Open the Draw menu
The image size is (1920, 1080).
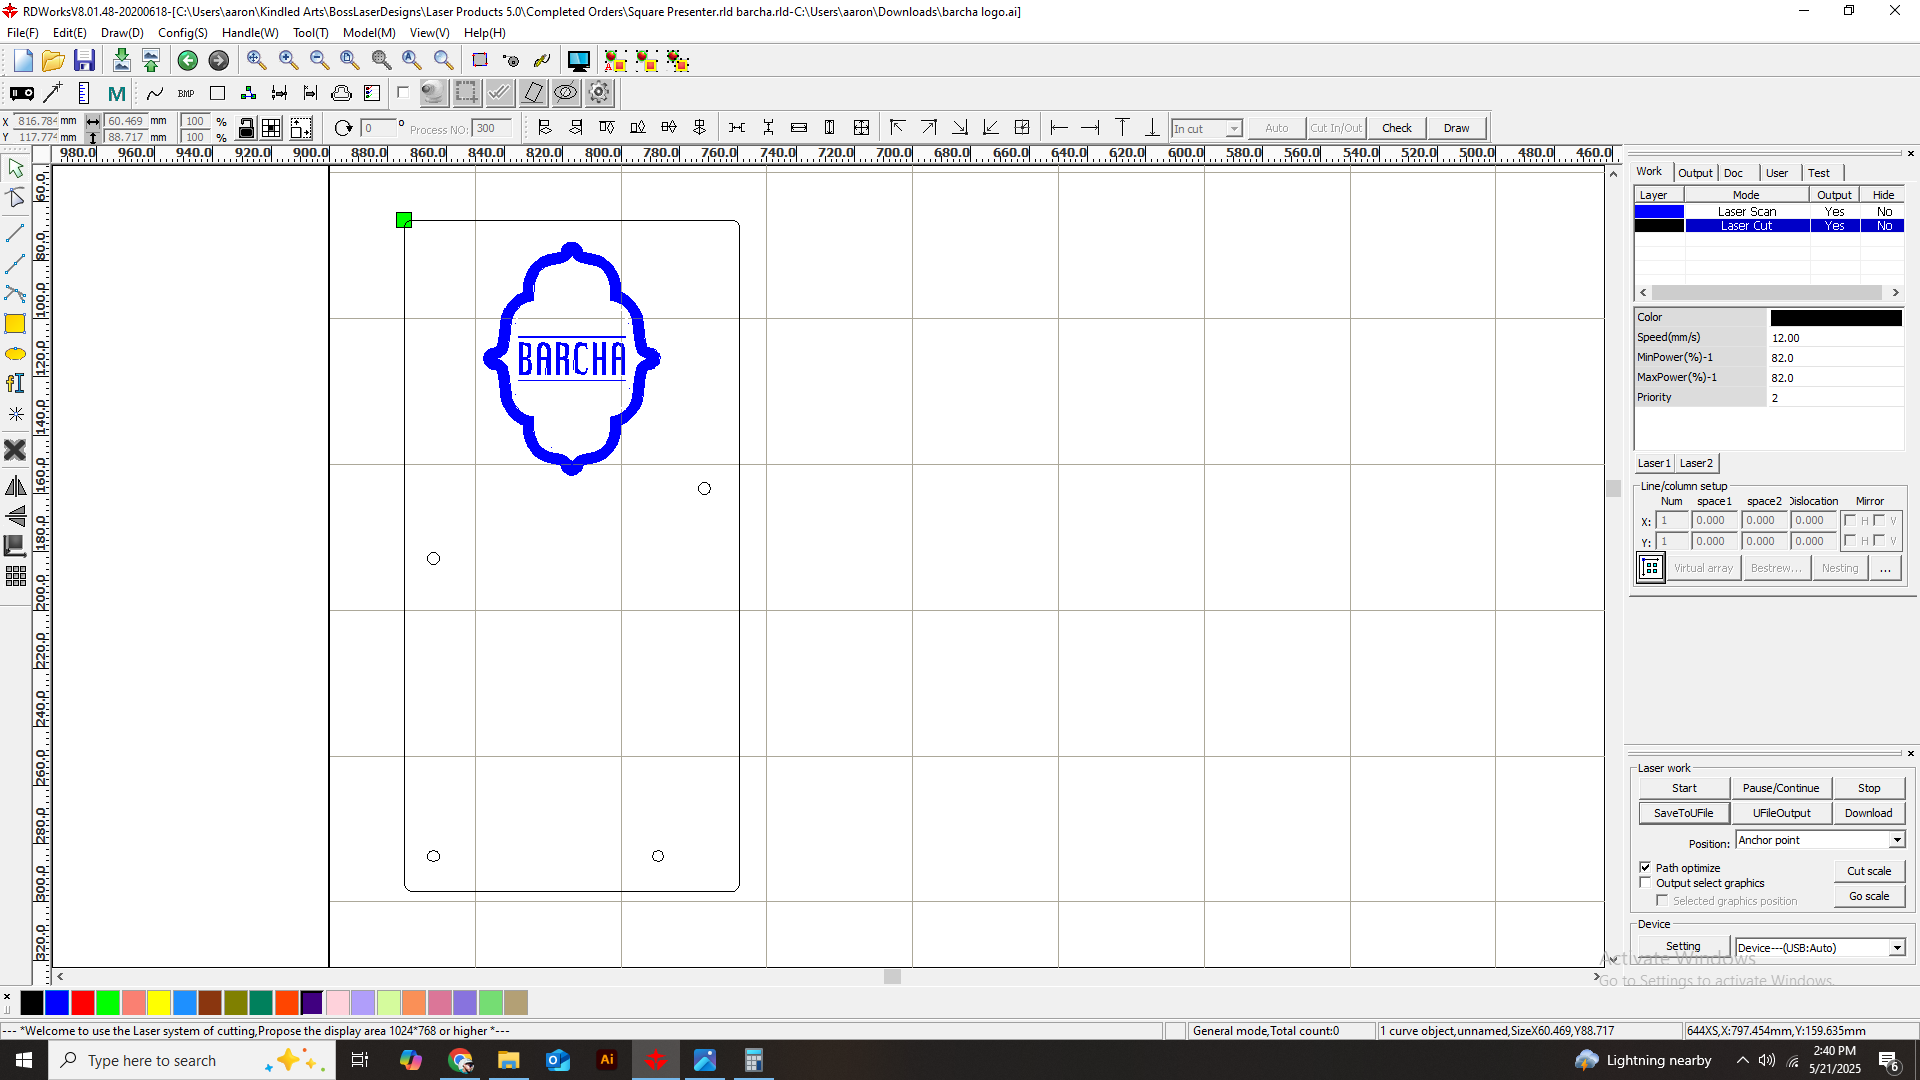coord(122,33)
